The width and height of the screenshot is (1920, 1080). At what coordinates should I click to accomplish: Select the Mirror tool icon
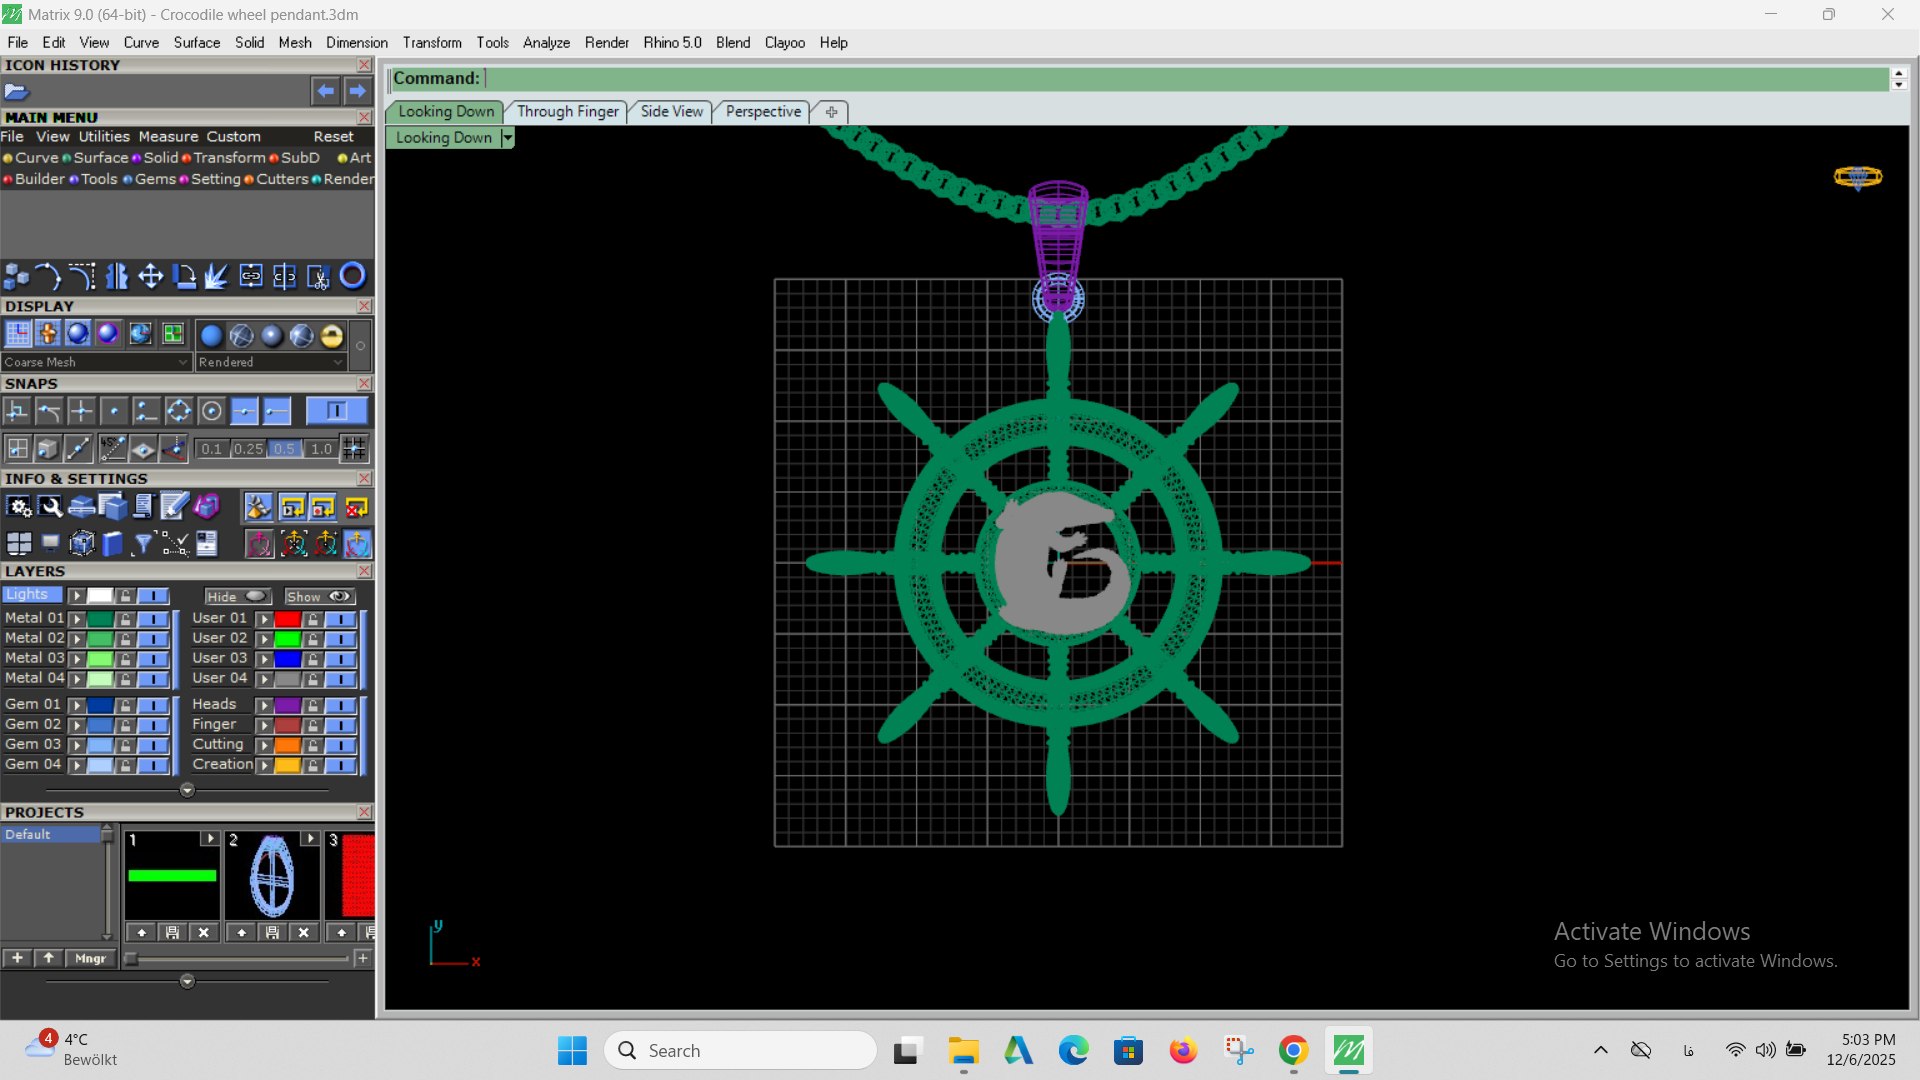[x=116, y=276]
